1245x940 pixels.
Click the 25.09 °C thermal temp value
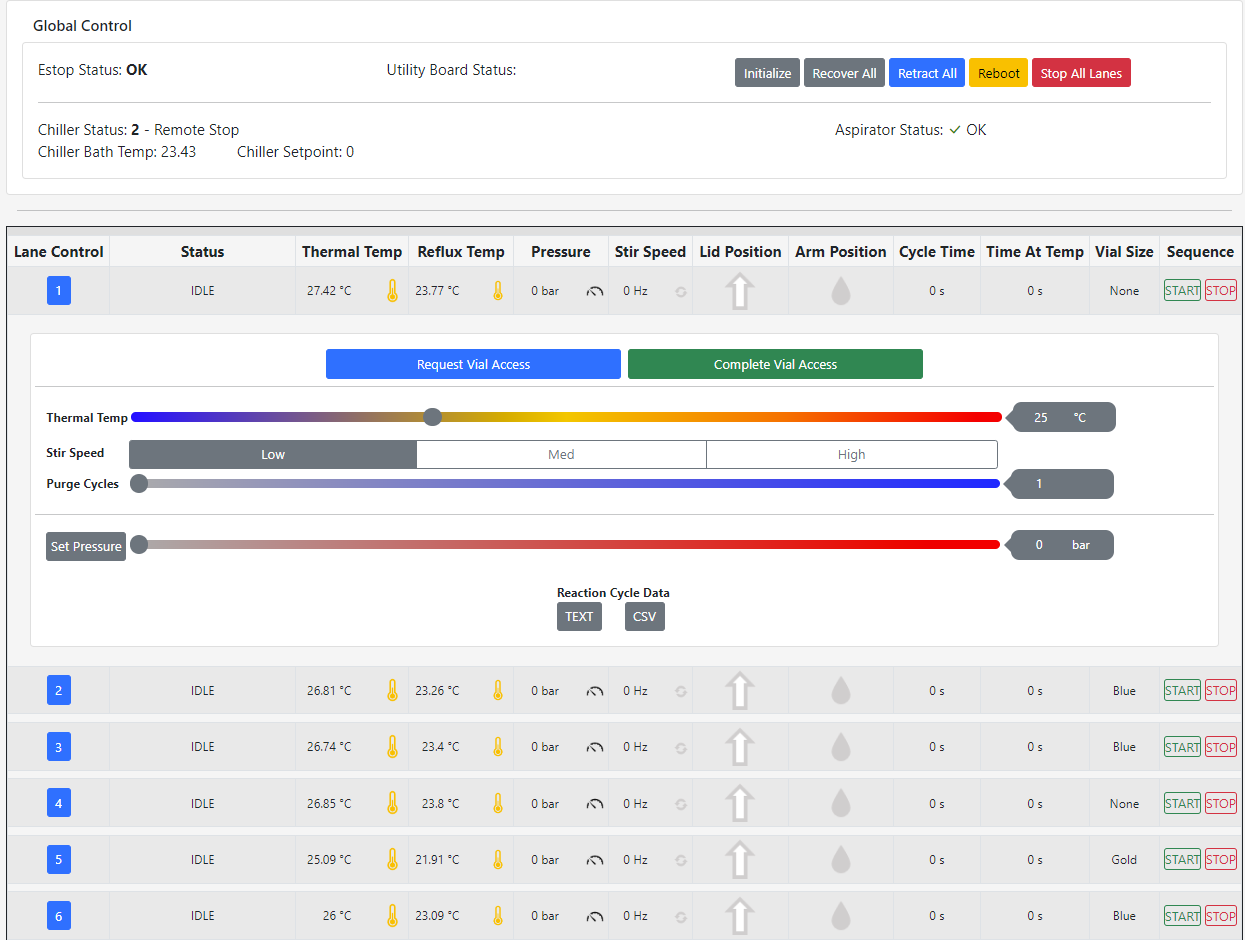tap(329, 860)
